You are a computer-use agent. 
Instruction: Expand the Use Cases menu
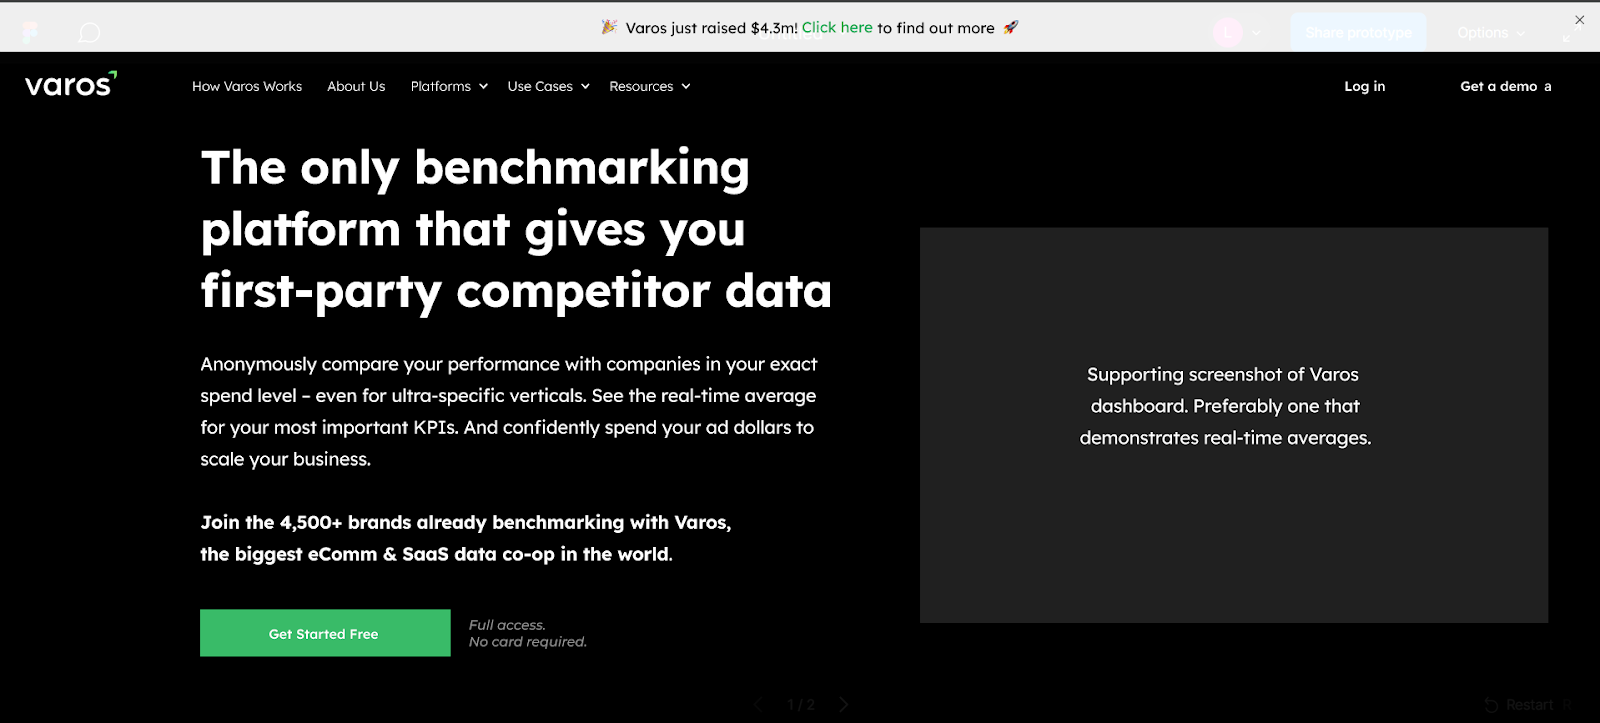coord(549,86)
